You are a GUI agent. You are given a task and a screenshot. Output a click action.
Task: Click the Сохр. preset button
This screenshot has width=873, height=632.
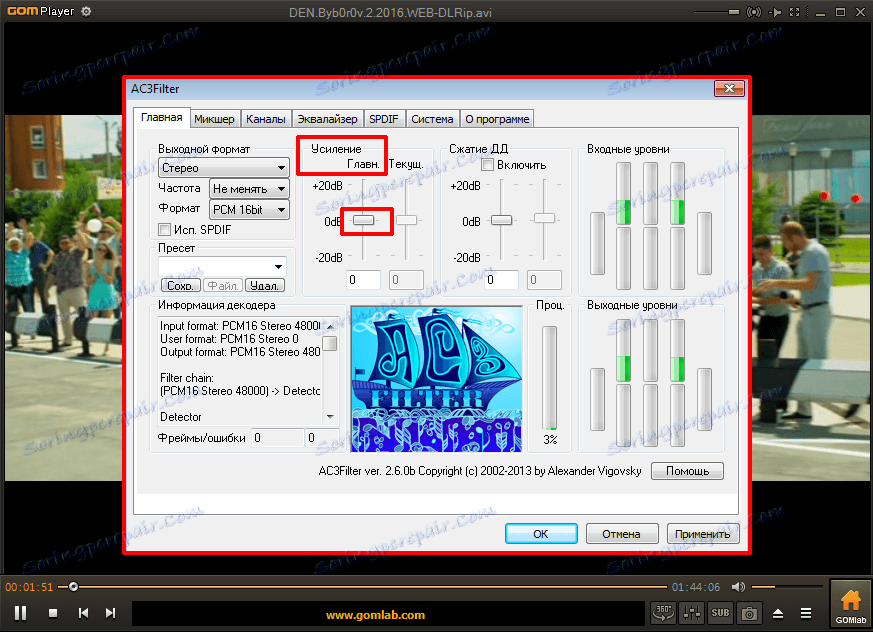coord(180,285)
